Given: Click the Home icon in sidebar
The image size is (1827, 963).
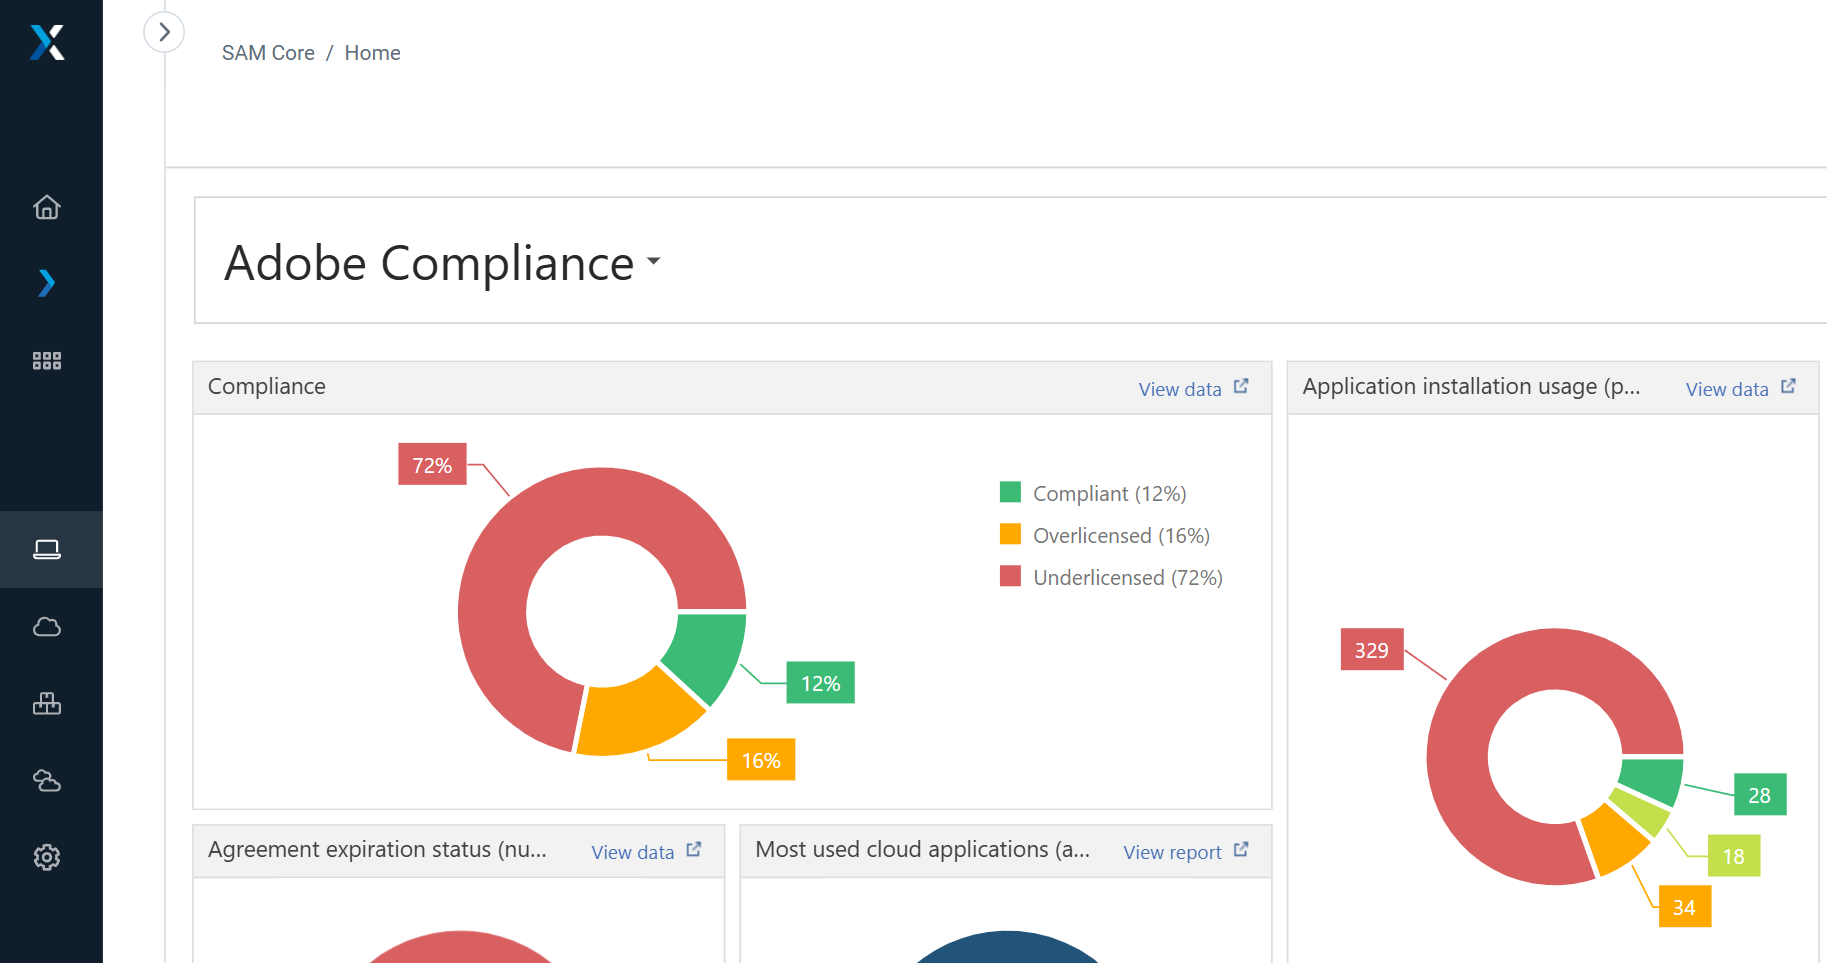Looking at the screenshot, I should point(47,207).
